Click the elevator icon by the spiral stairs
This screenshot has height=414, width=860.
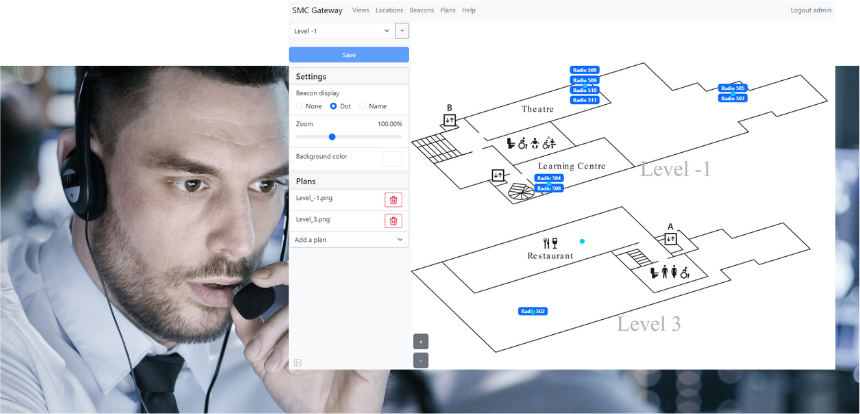(x=498, y=175)
